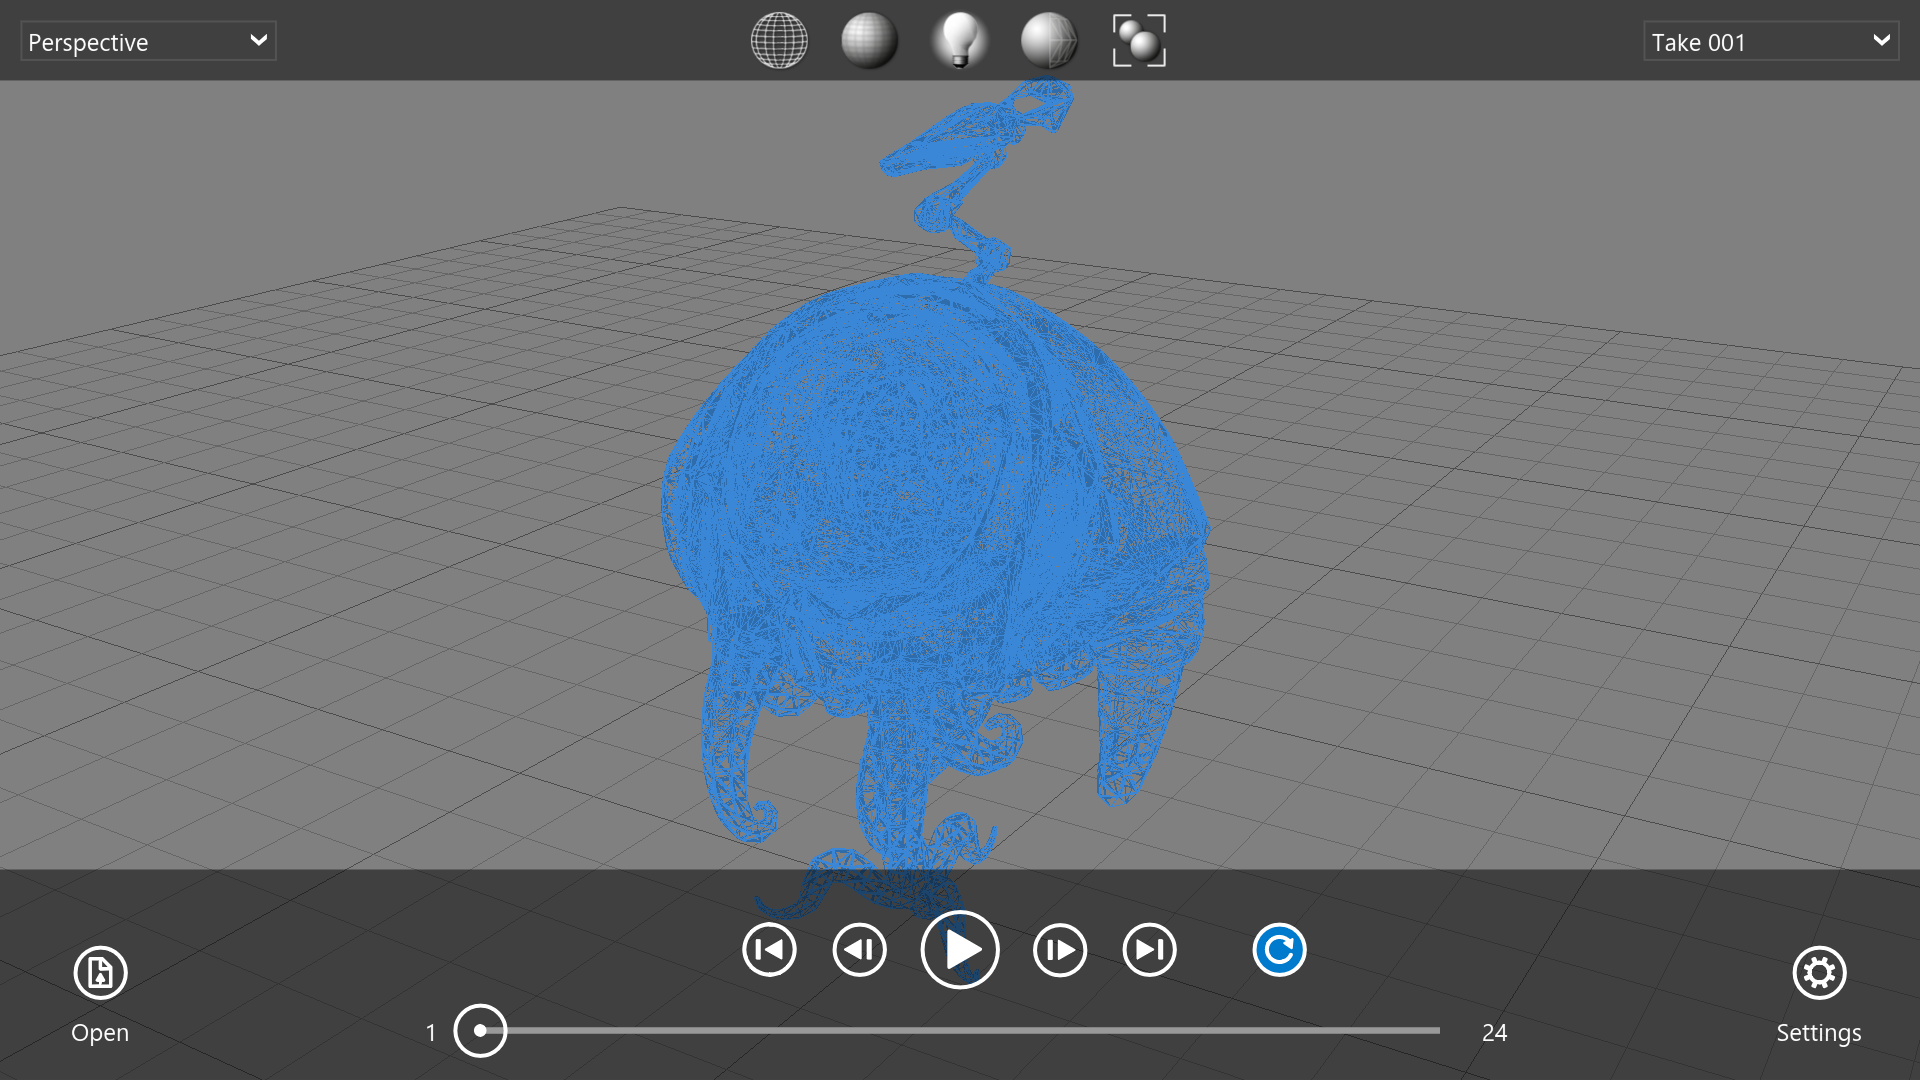
Task: Expand the Take 001 dropdown
Action: 1770,42
